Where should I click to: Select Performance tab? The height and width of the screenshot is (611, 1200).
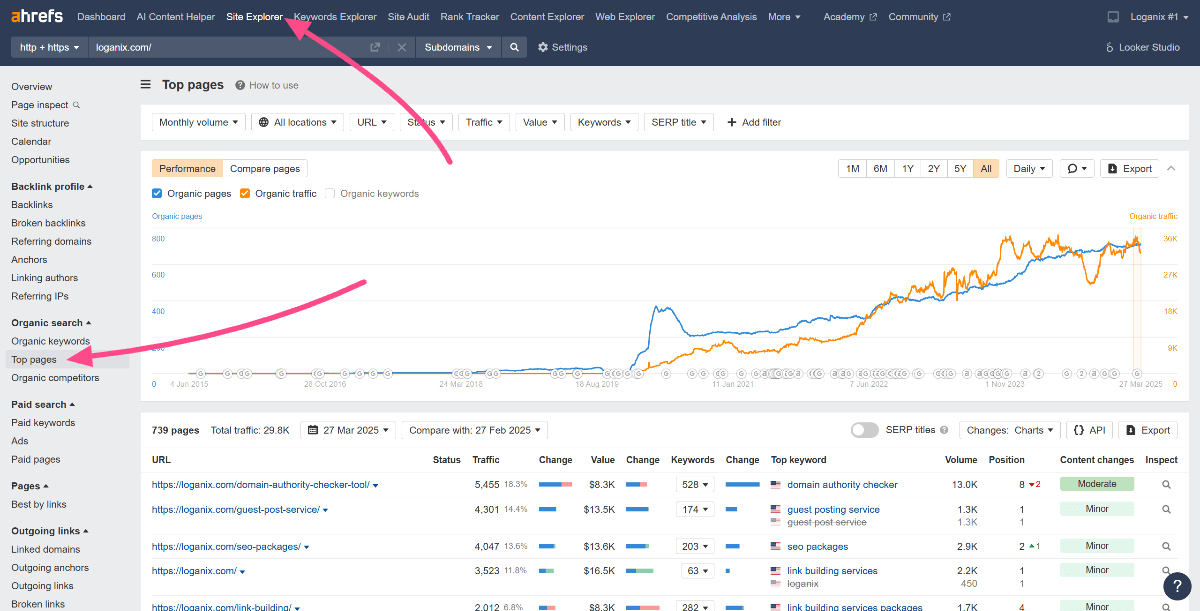[187, 169]
